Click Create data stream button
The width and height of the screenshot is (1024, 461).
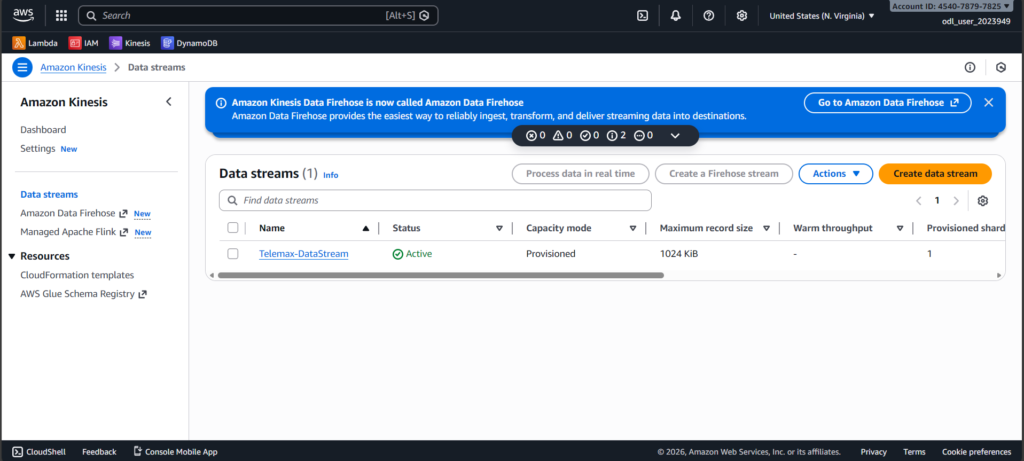coord(934,174)
